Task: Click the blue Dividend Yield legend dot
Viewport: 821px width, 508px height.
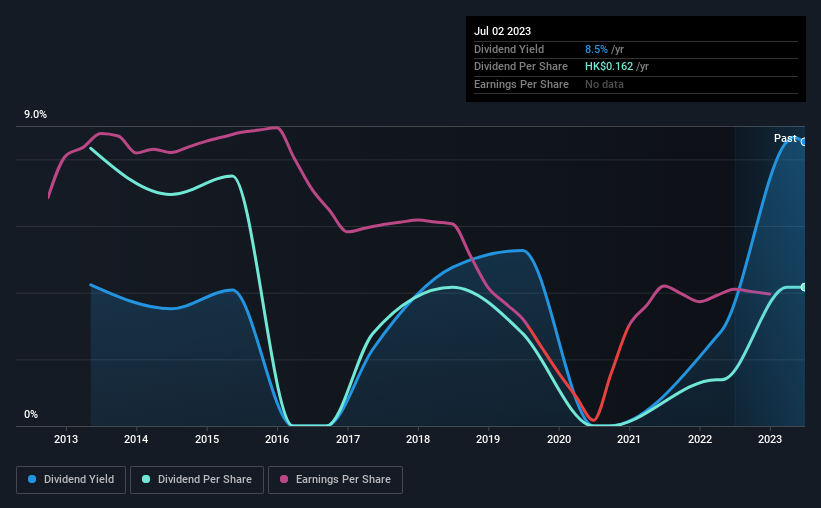Action: (x=32, y=479)
